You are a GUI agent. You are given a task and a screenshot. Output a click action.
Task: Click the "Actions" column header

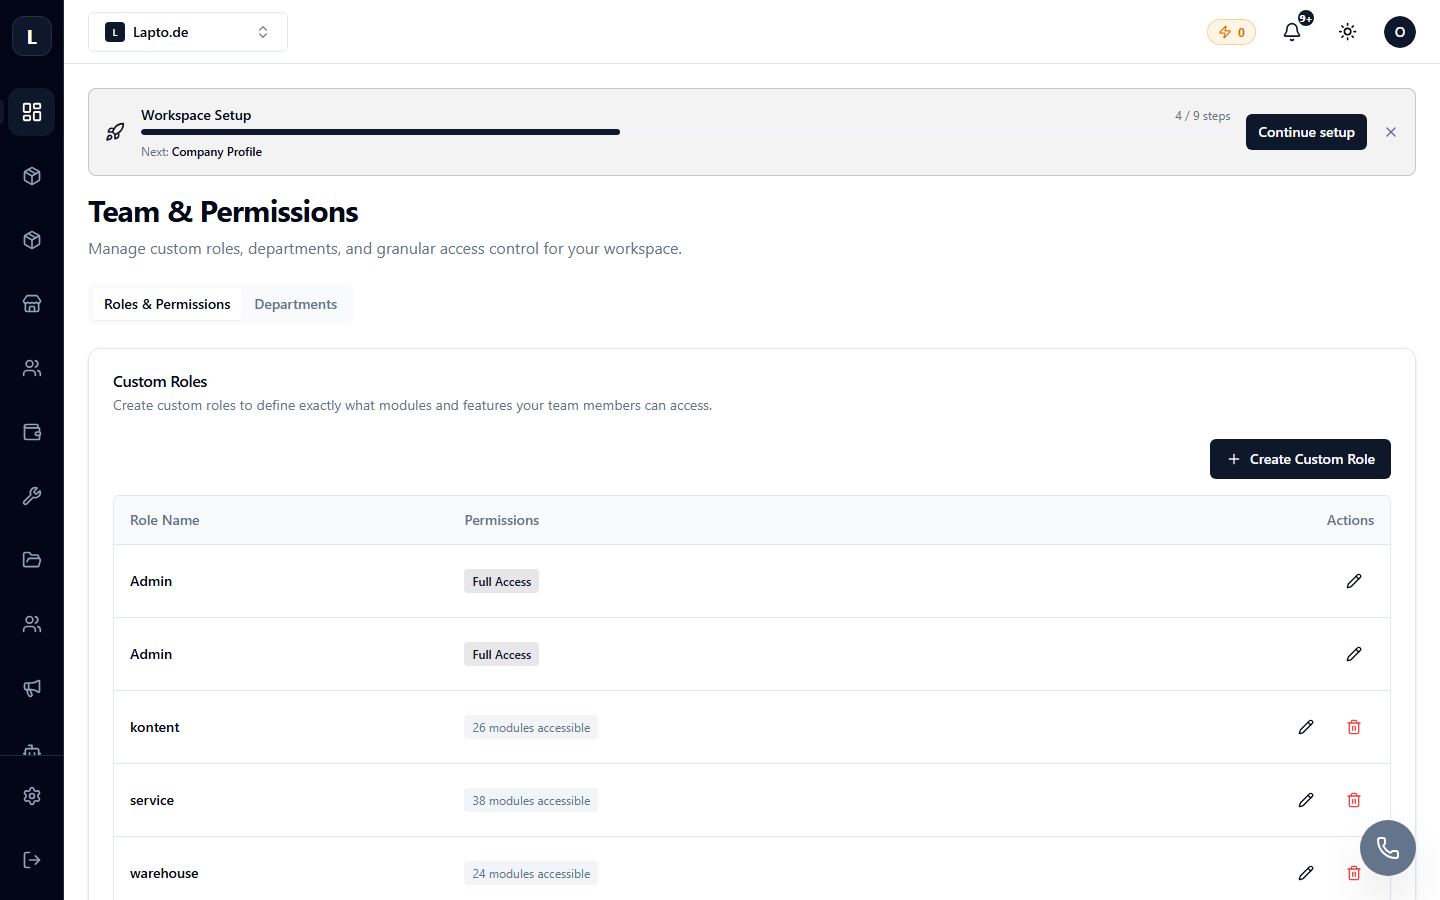pos(1350,520)
